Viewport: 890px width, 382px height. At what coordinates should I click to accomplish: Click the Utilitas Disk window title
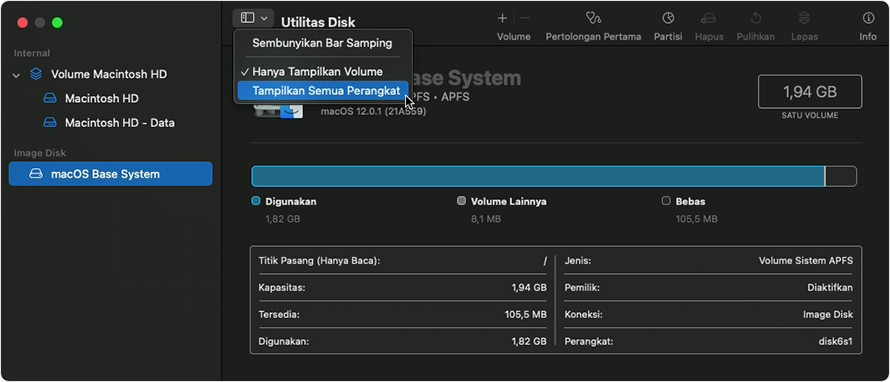pos(318,22)
